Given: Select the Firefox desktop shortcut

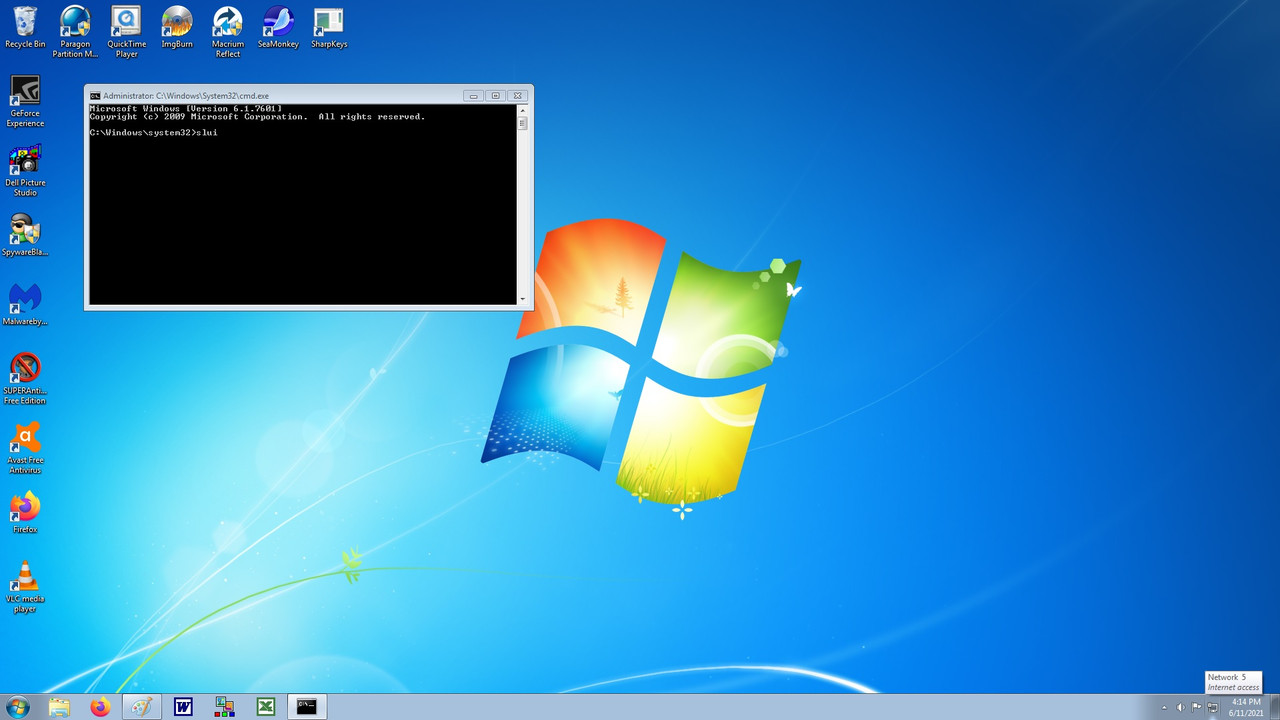Looking at the screenshot, I should point(25,513).
